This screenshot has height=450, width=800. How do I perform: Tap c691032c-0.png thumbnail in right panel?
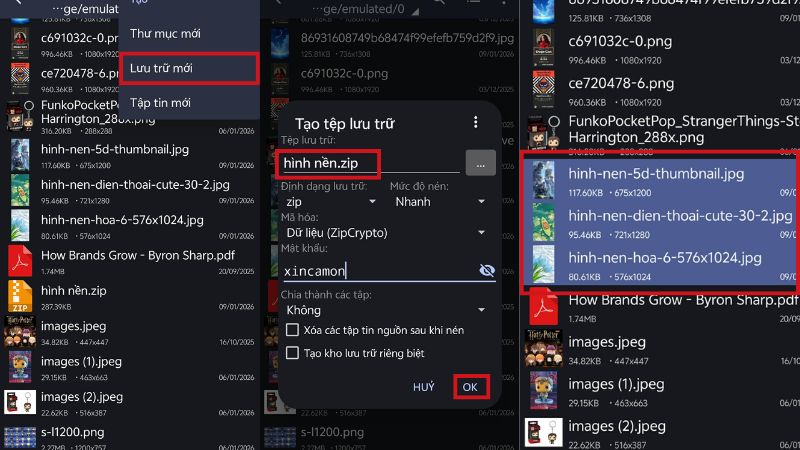coord(543,48)
